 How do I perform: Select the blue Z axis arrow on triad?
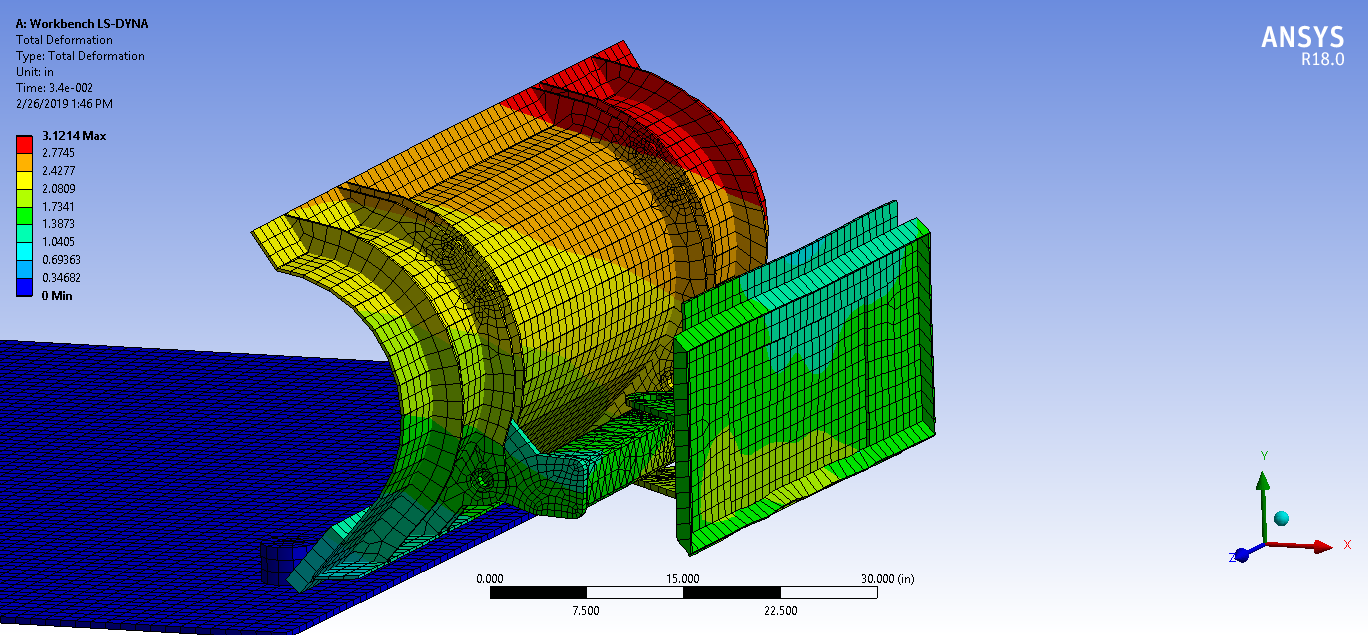coord(1243,556)
